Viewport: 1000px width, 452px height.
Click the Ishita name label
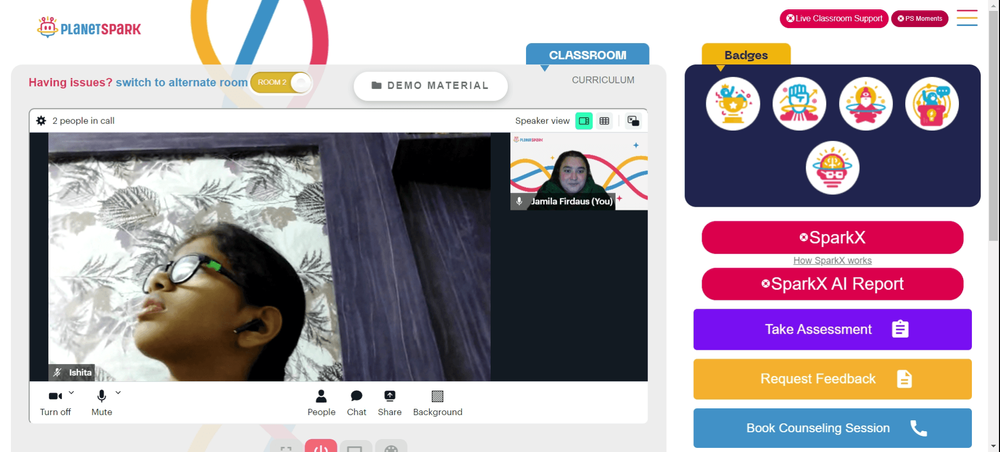tap(80, 372)
